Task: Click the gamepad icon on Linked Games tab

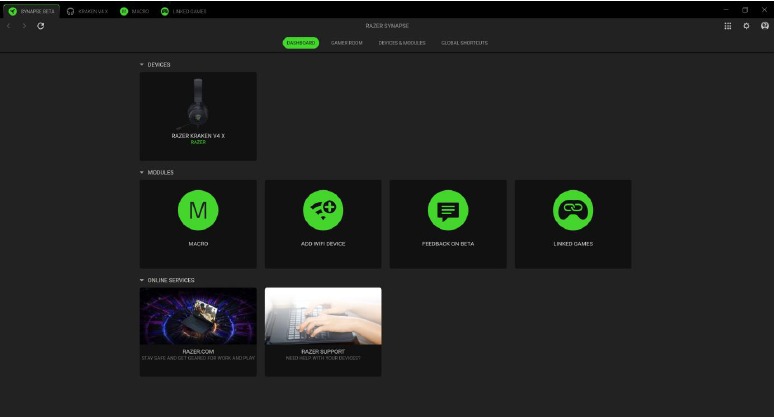Action: pos(165,11)
